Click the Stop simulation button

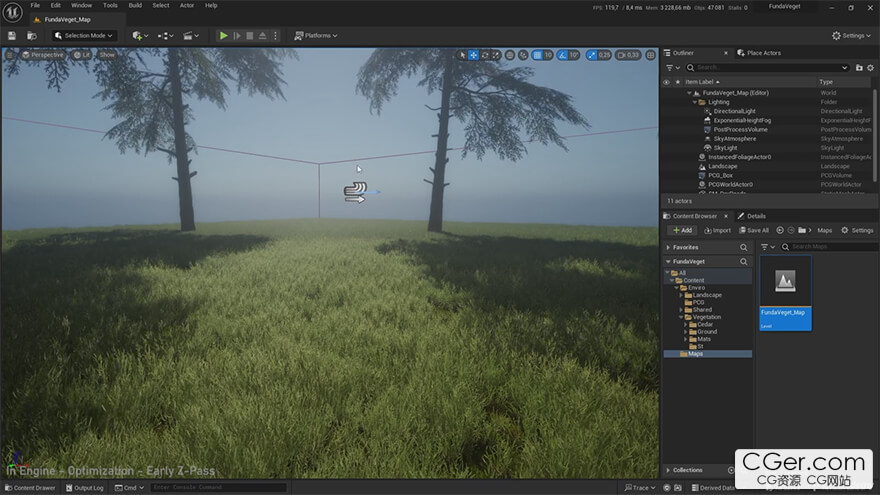click(x=250, y=35)
